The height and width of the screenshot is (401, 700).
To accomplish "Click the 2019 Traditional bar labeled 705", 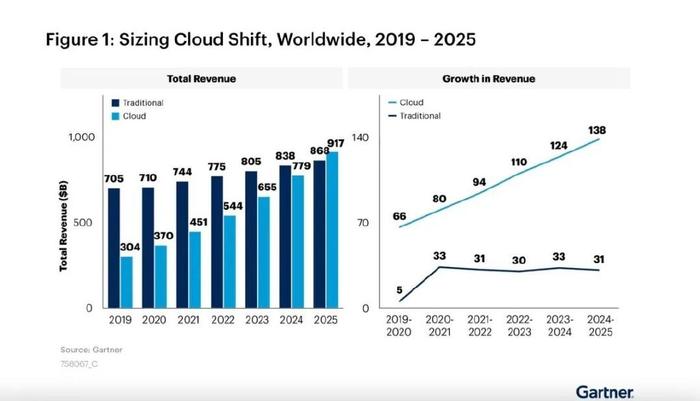I will pos(114,248).
